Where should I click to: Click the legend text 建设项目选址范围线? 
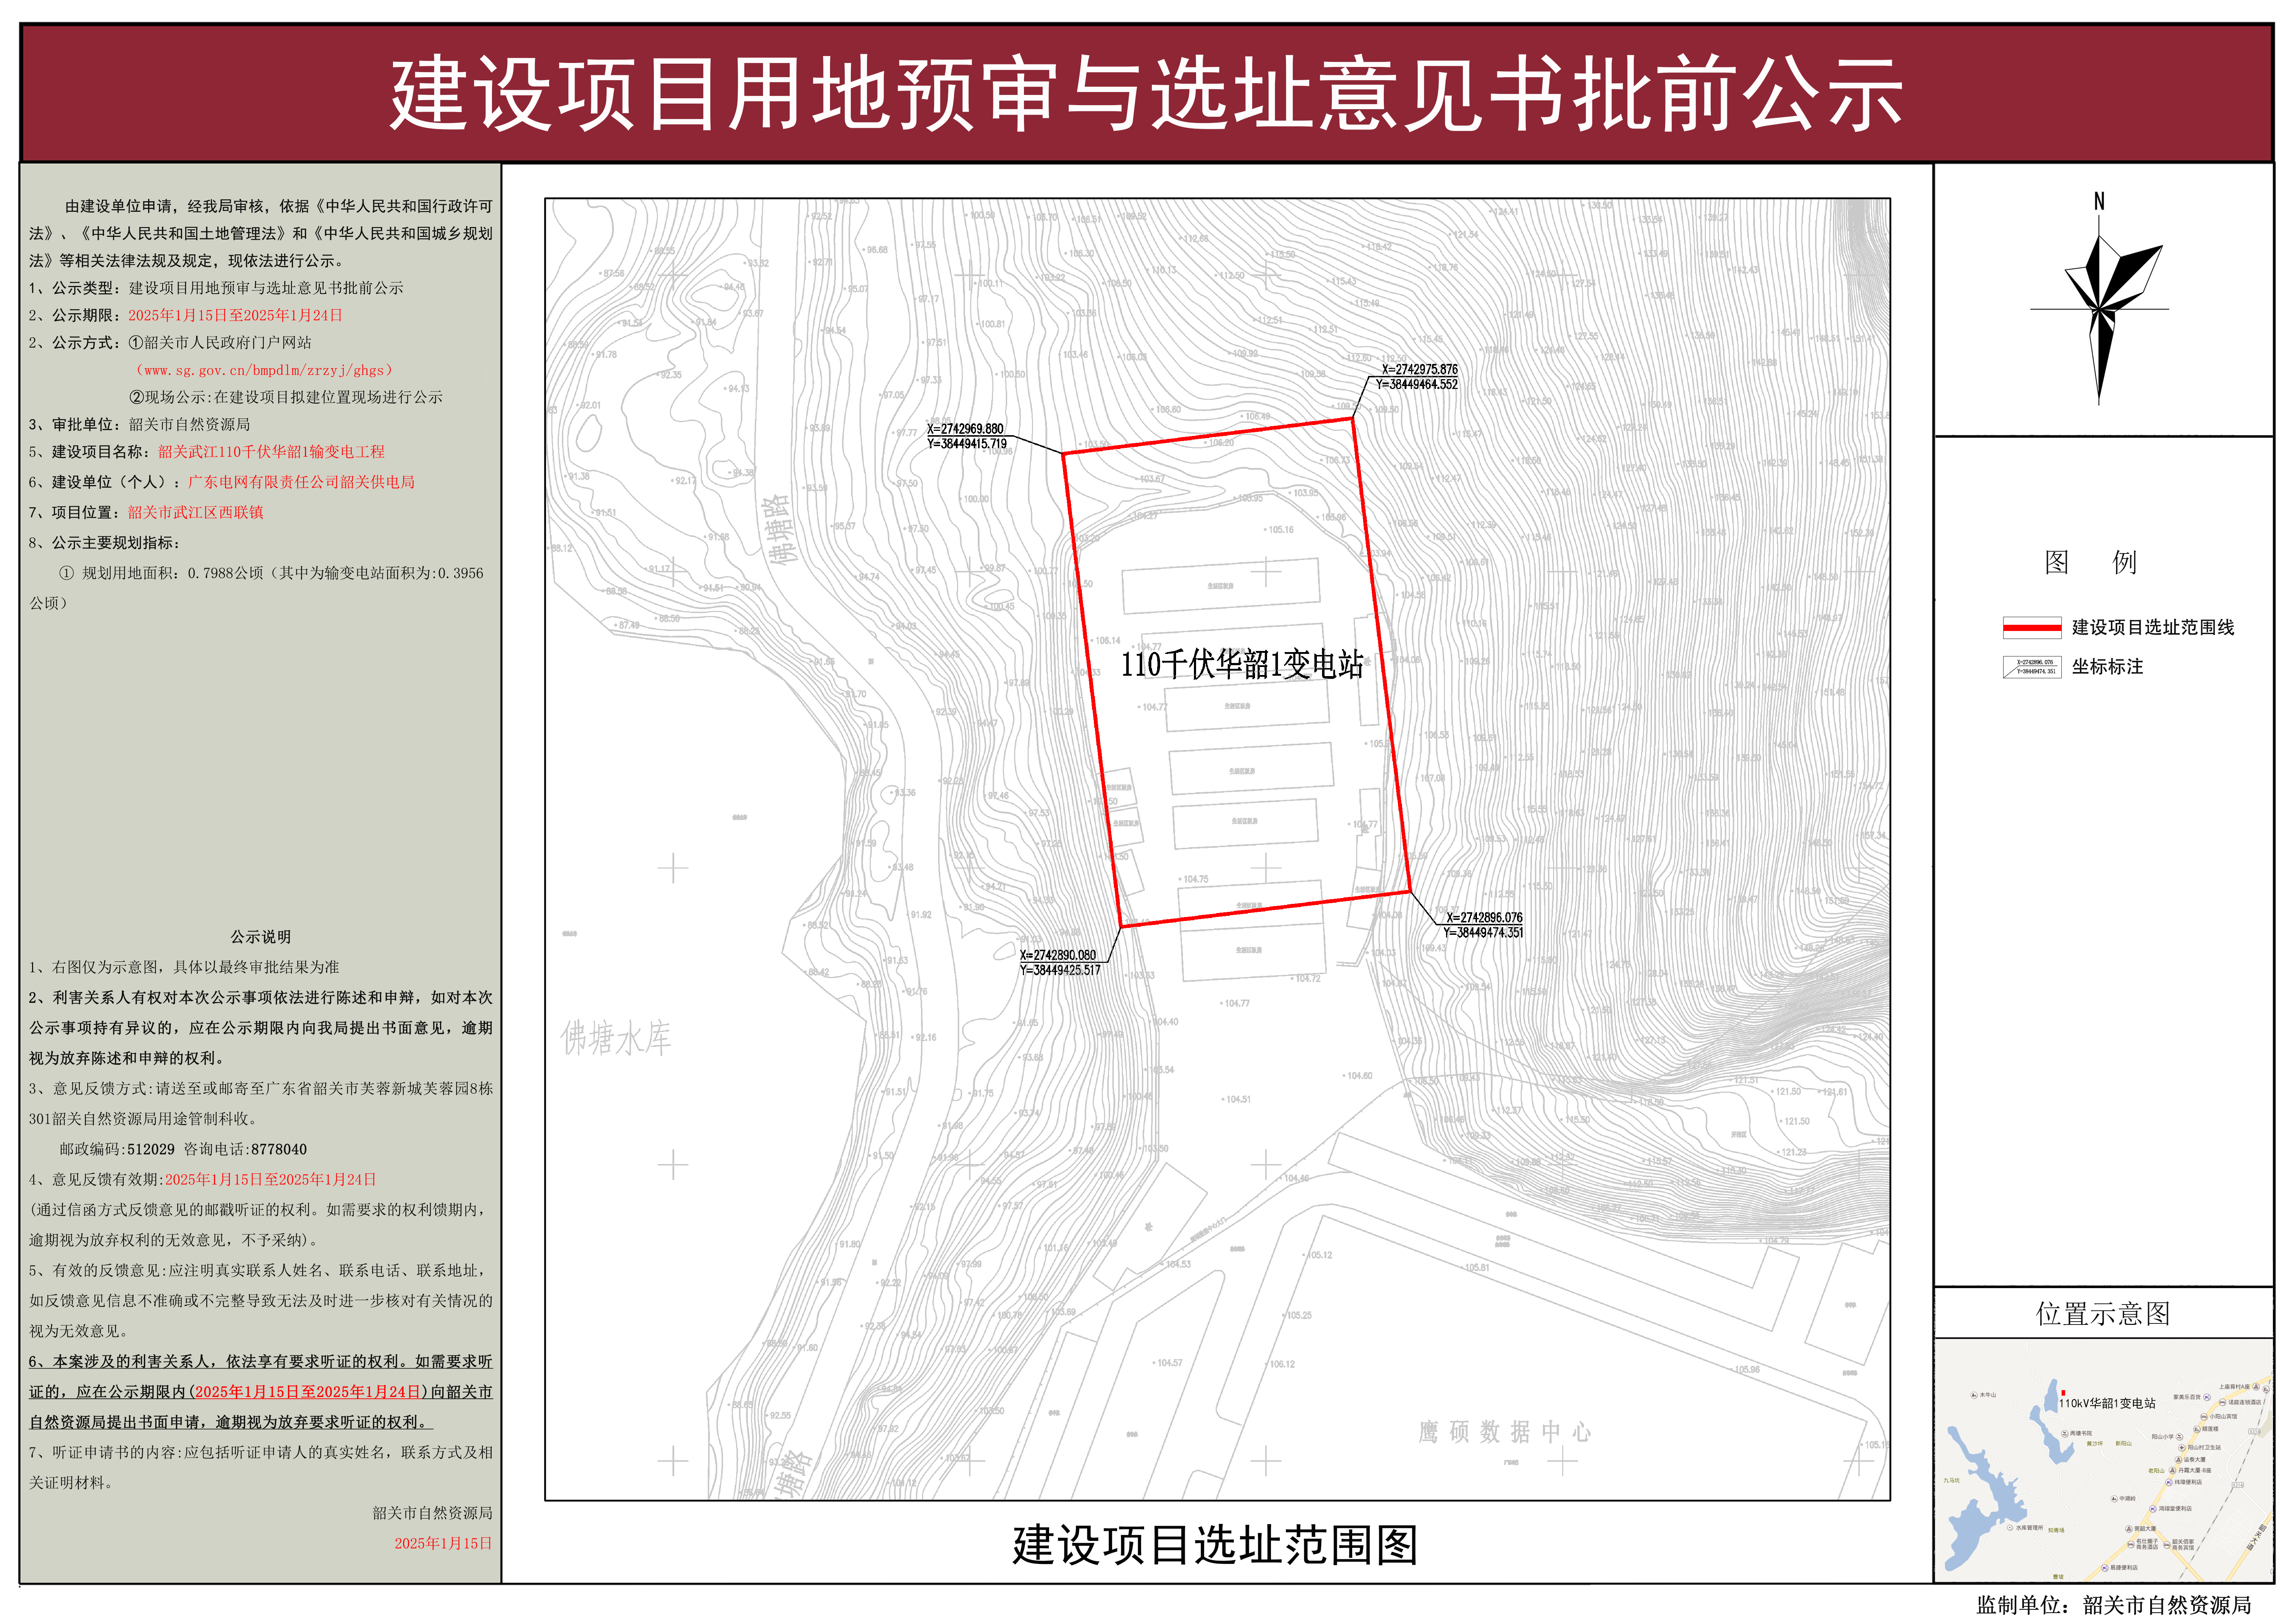(2153, 628)
